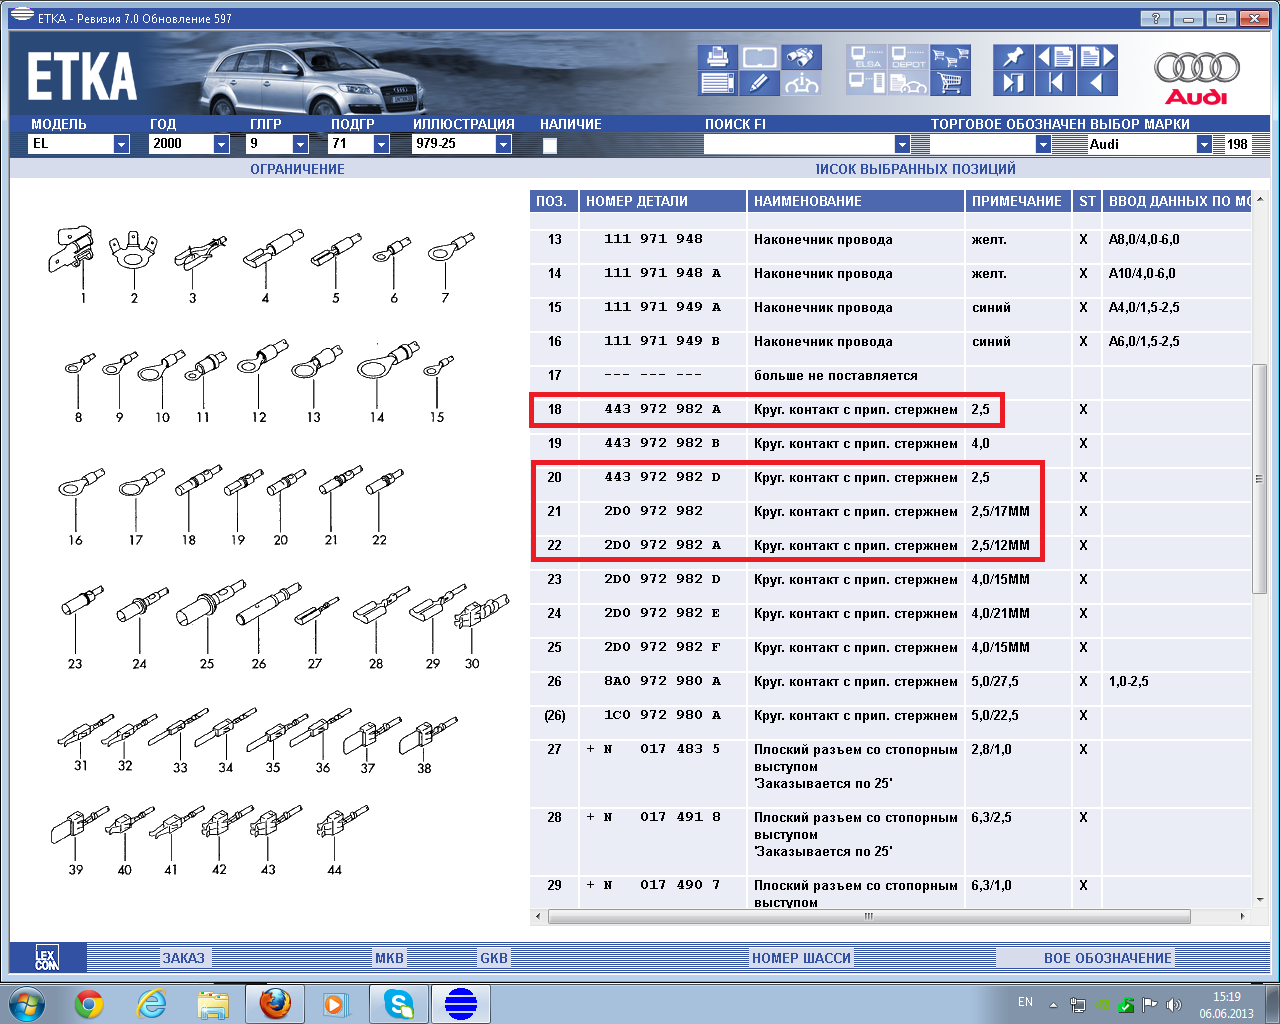Go to previous page with left-arrow document icon
This screenshot has width=1280, height=1024.
(1055, 57)
